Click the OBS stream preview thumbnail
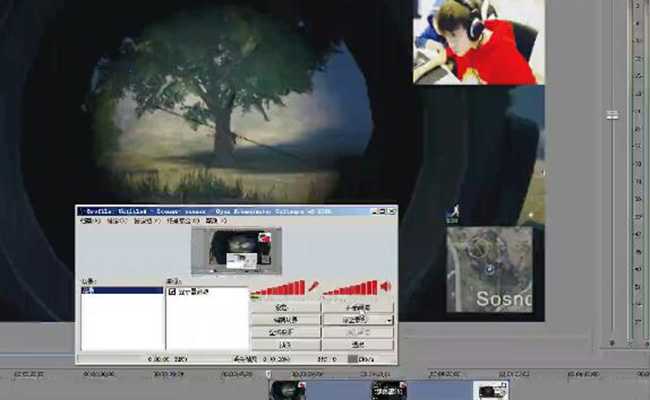This screenshot has height=400, width=650. click(236, 251)
